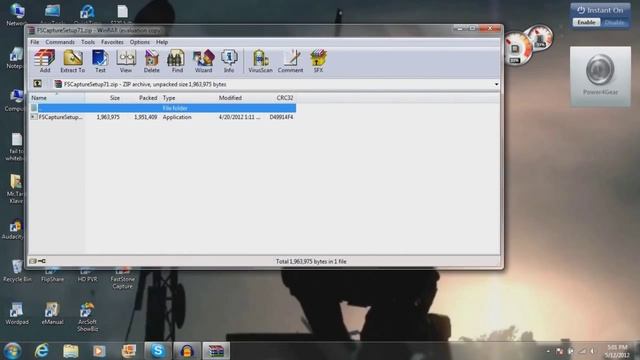The width and height of the screenshot is (640, 360).
Task: Open the Windows Start menu
Action: pos(12,351)
